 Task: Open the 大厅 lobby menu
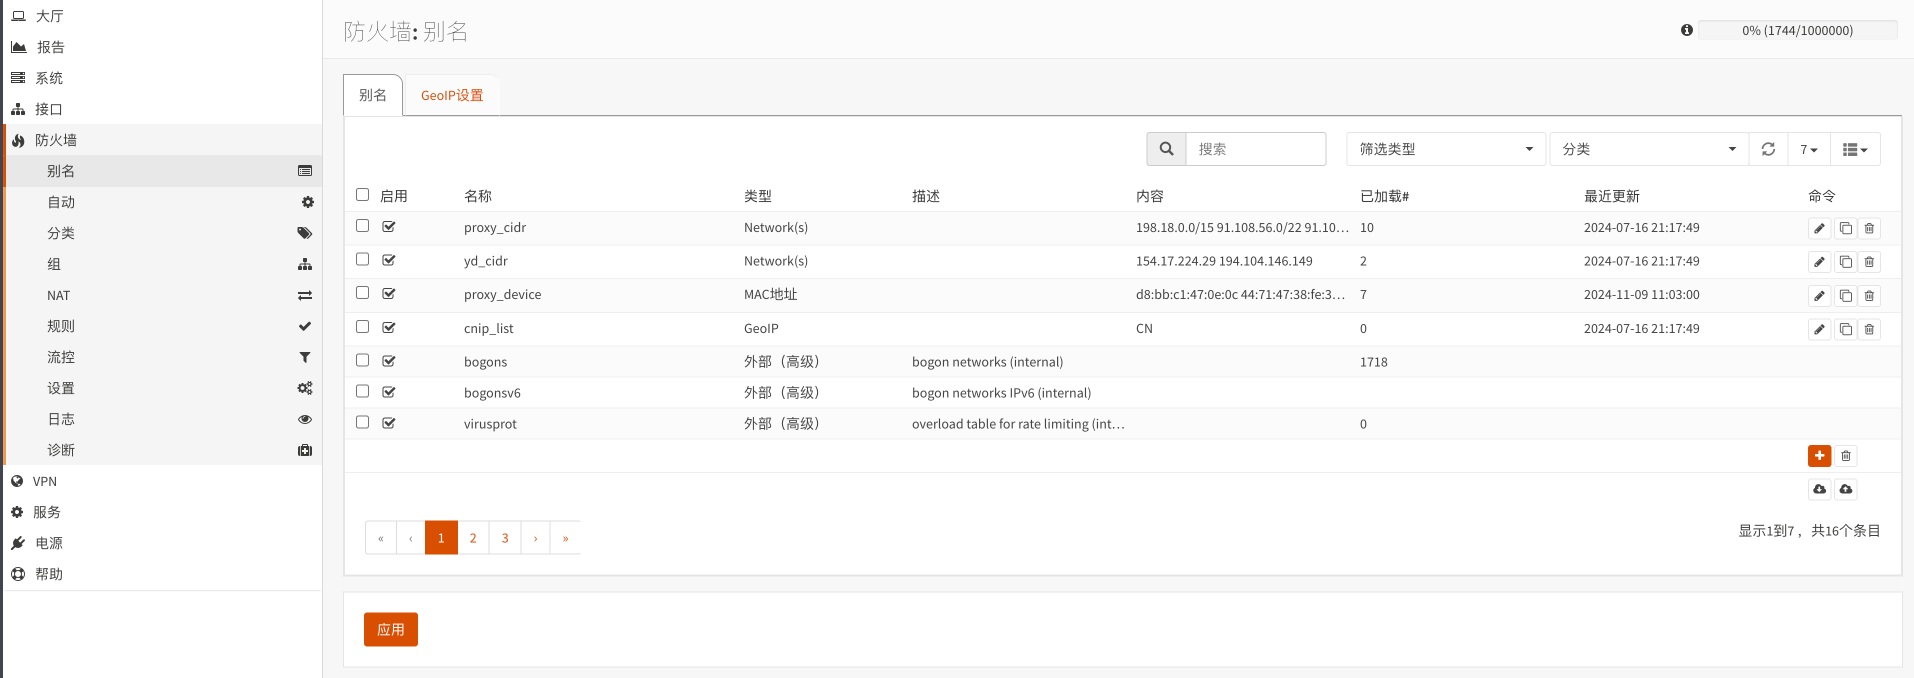163,16
